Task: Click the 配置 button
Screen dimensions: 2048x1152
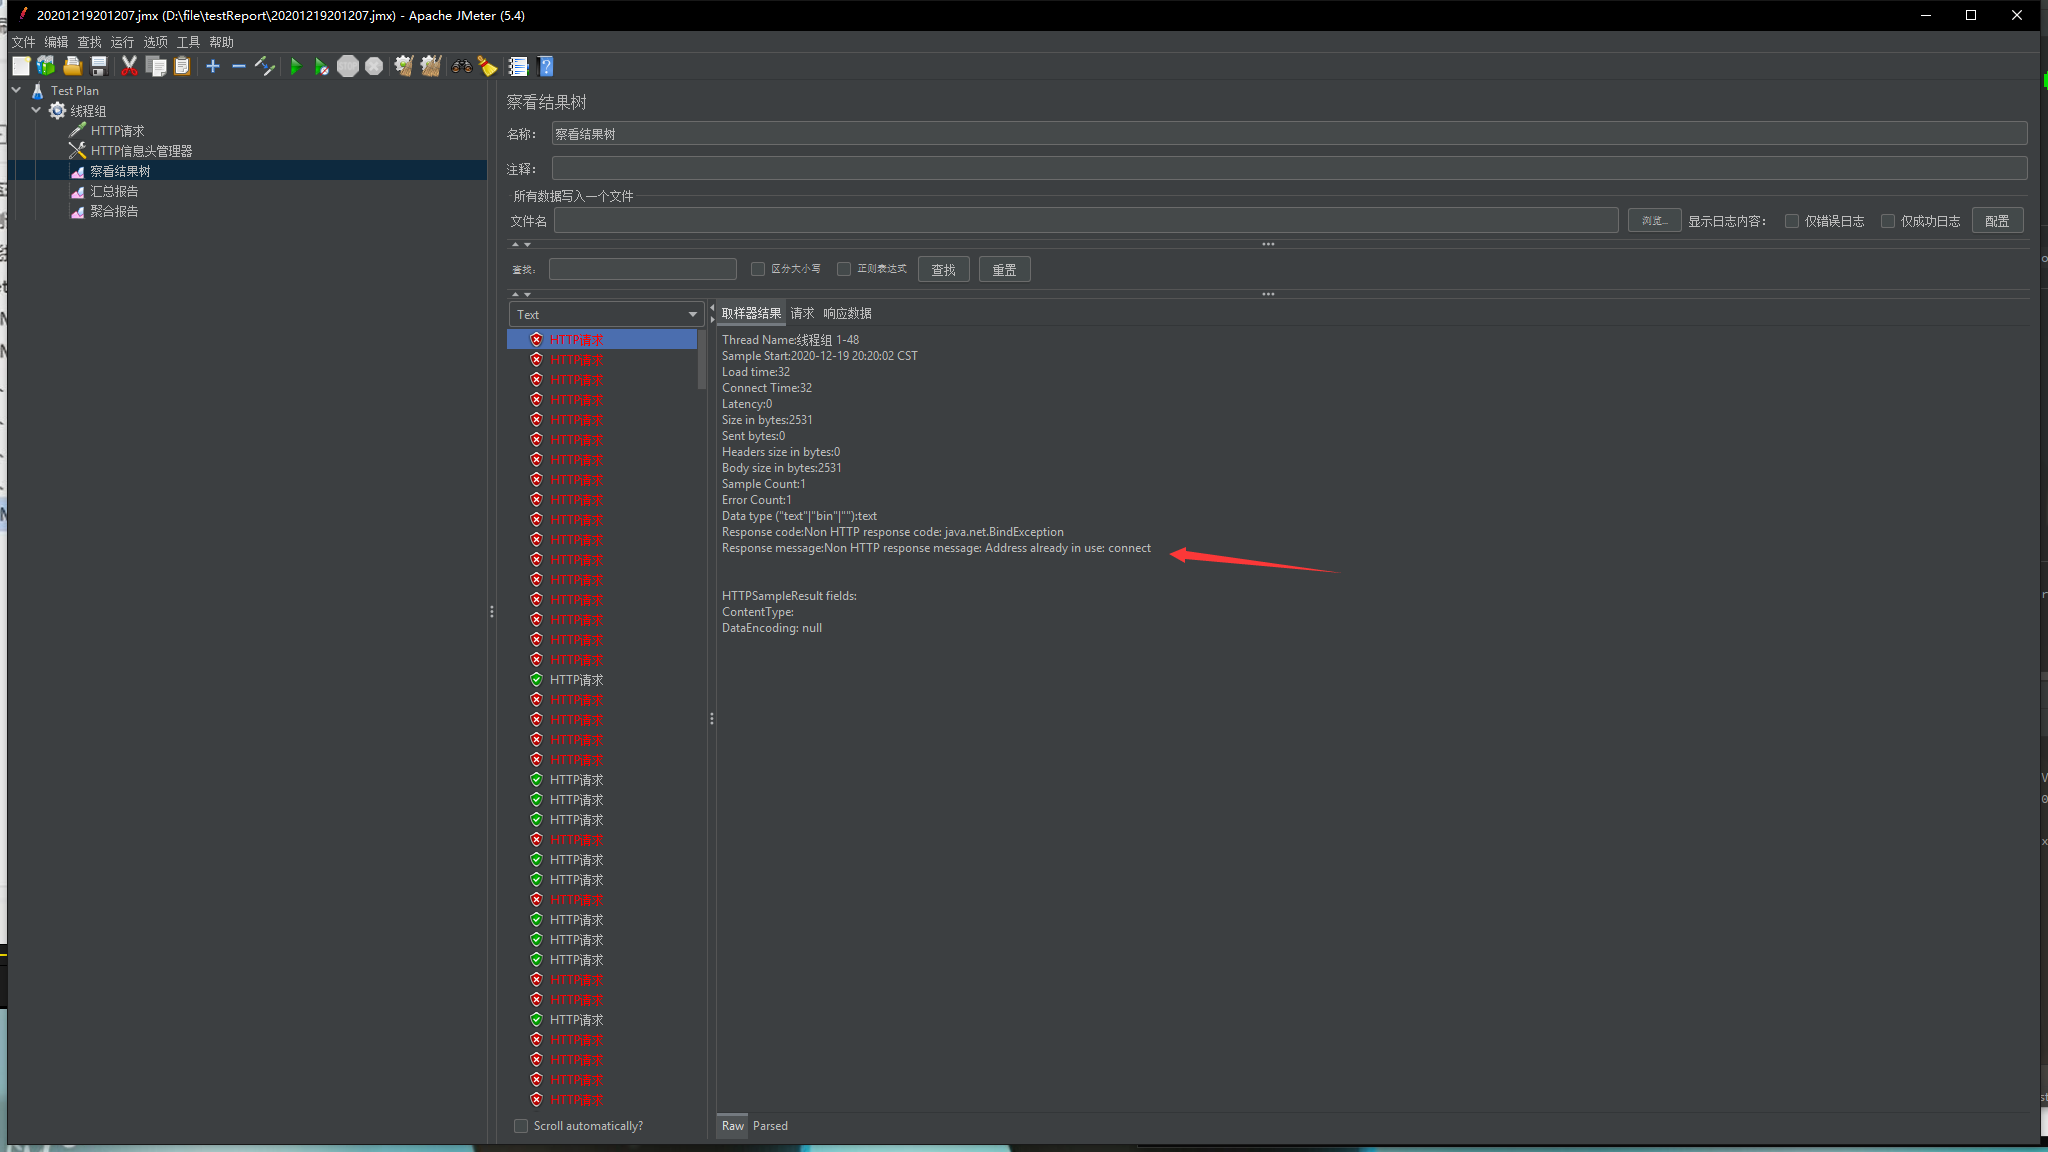Action: pyautogui.click(x=1997, y=221)
